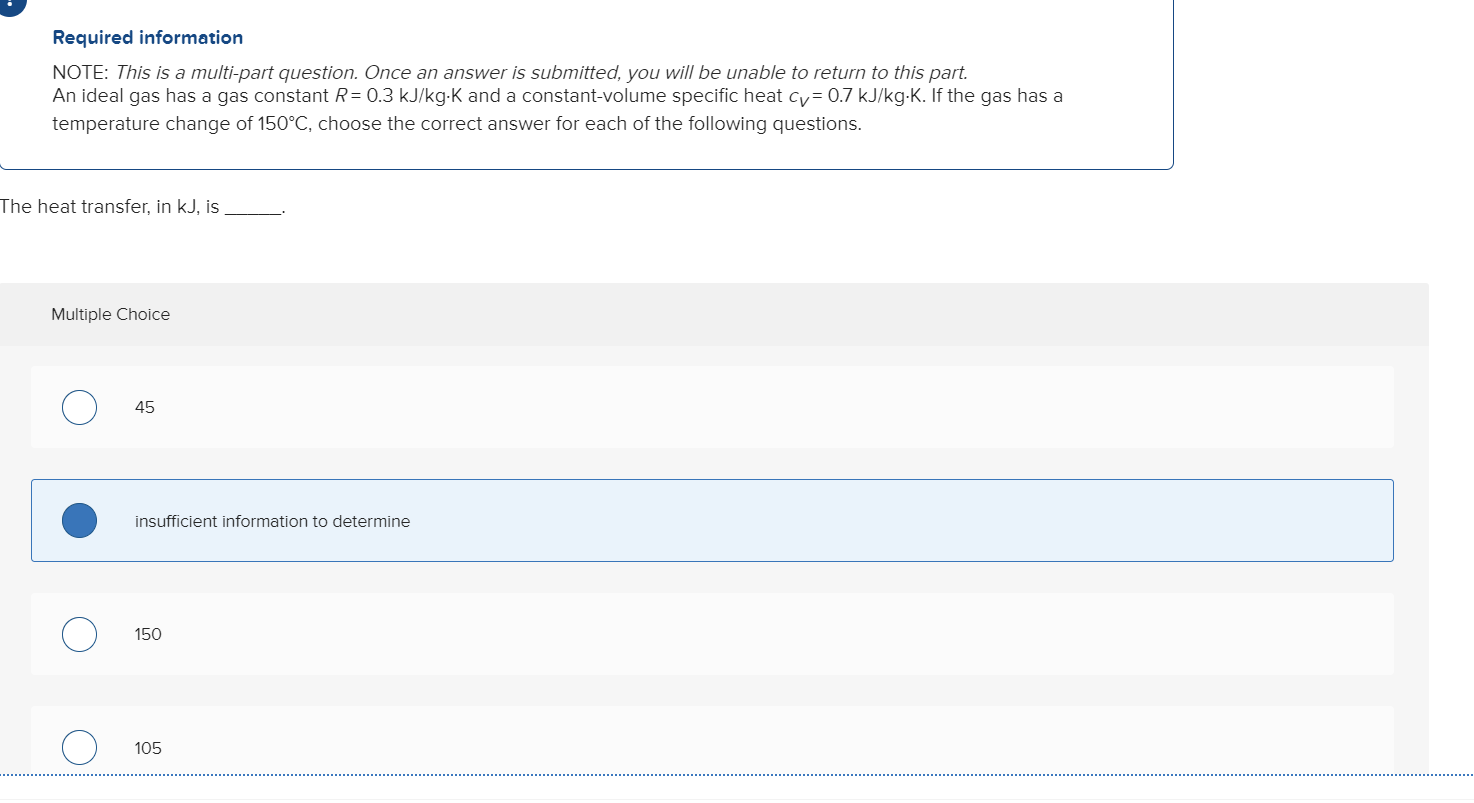Select the radio button for 150
Viewport: 1474px width, 803px height.
(79, 634)
